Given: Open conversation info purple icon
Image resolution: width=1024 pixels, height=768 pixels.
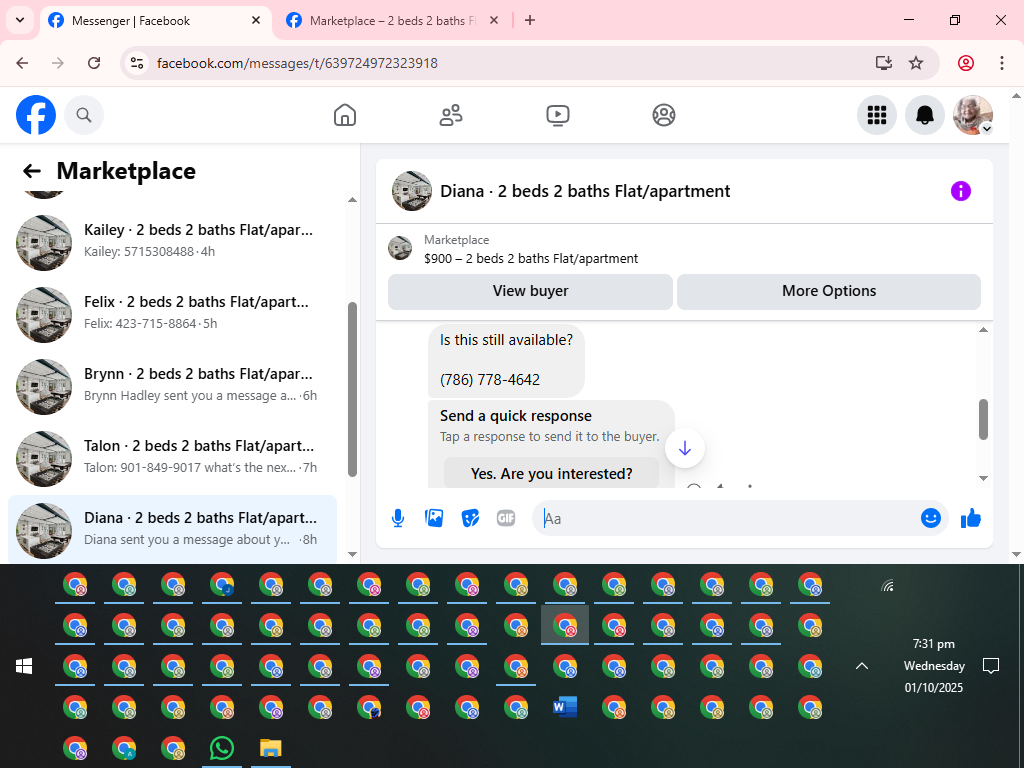Looking at the screenshot, I should (961, 191).
